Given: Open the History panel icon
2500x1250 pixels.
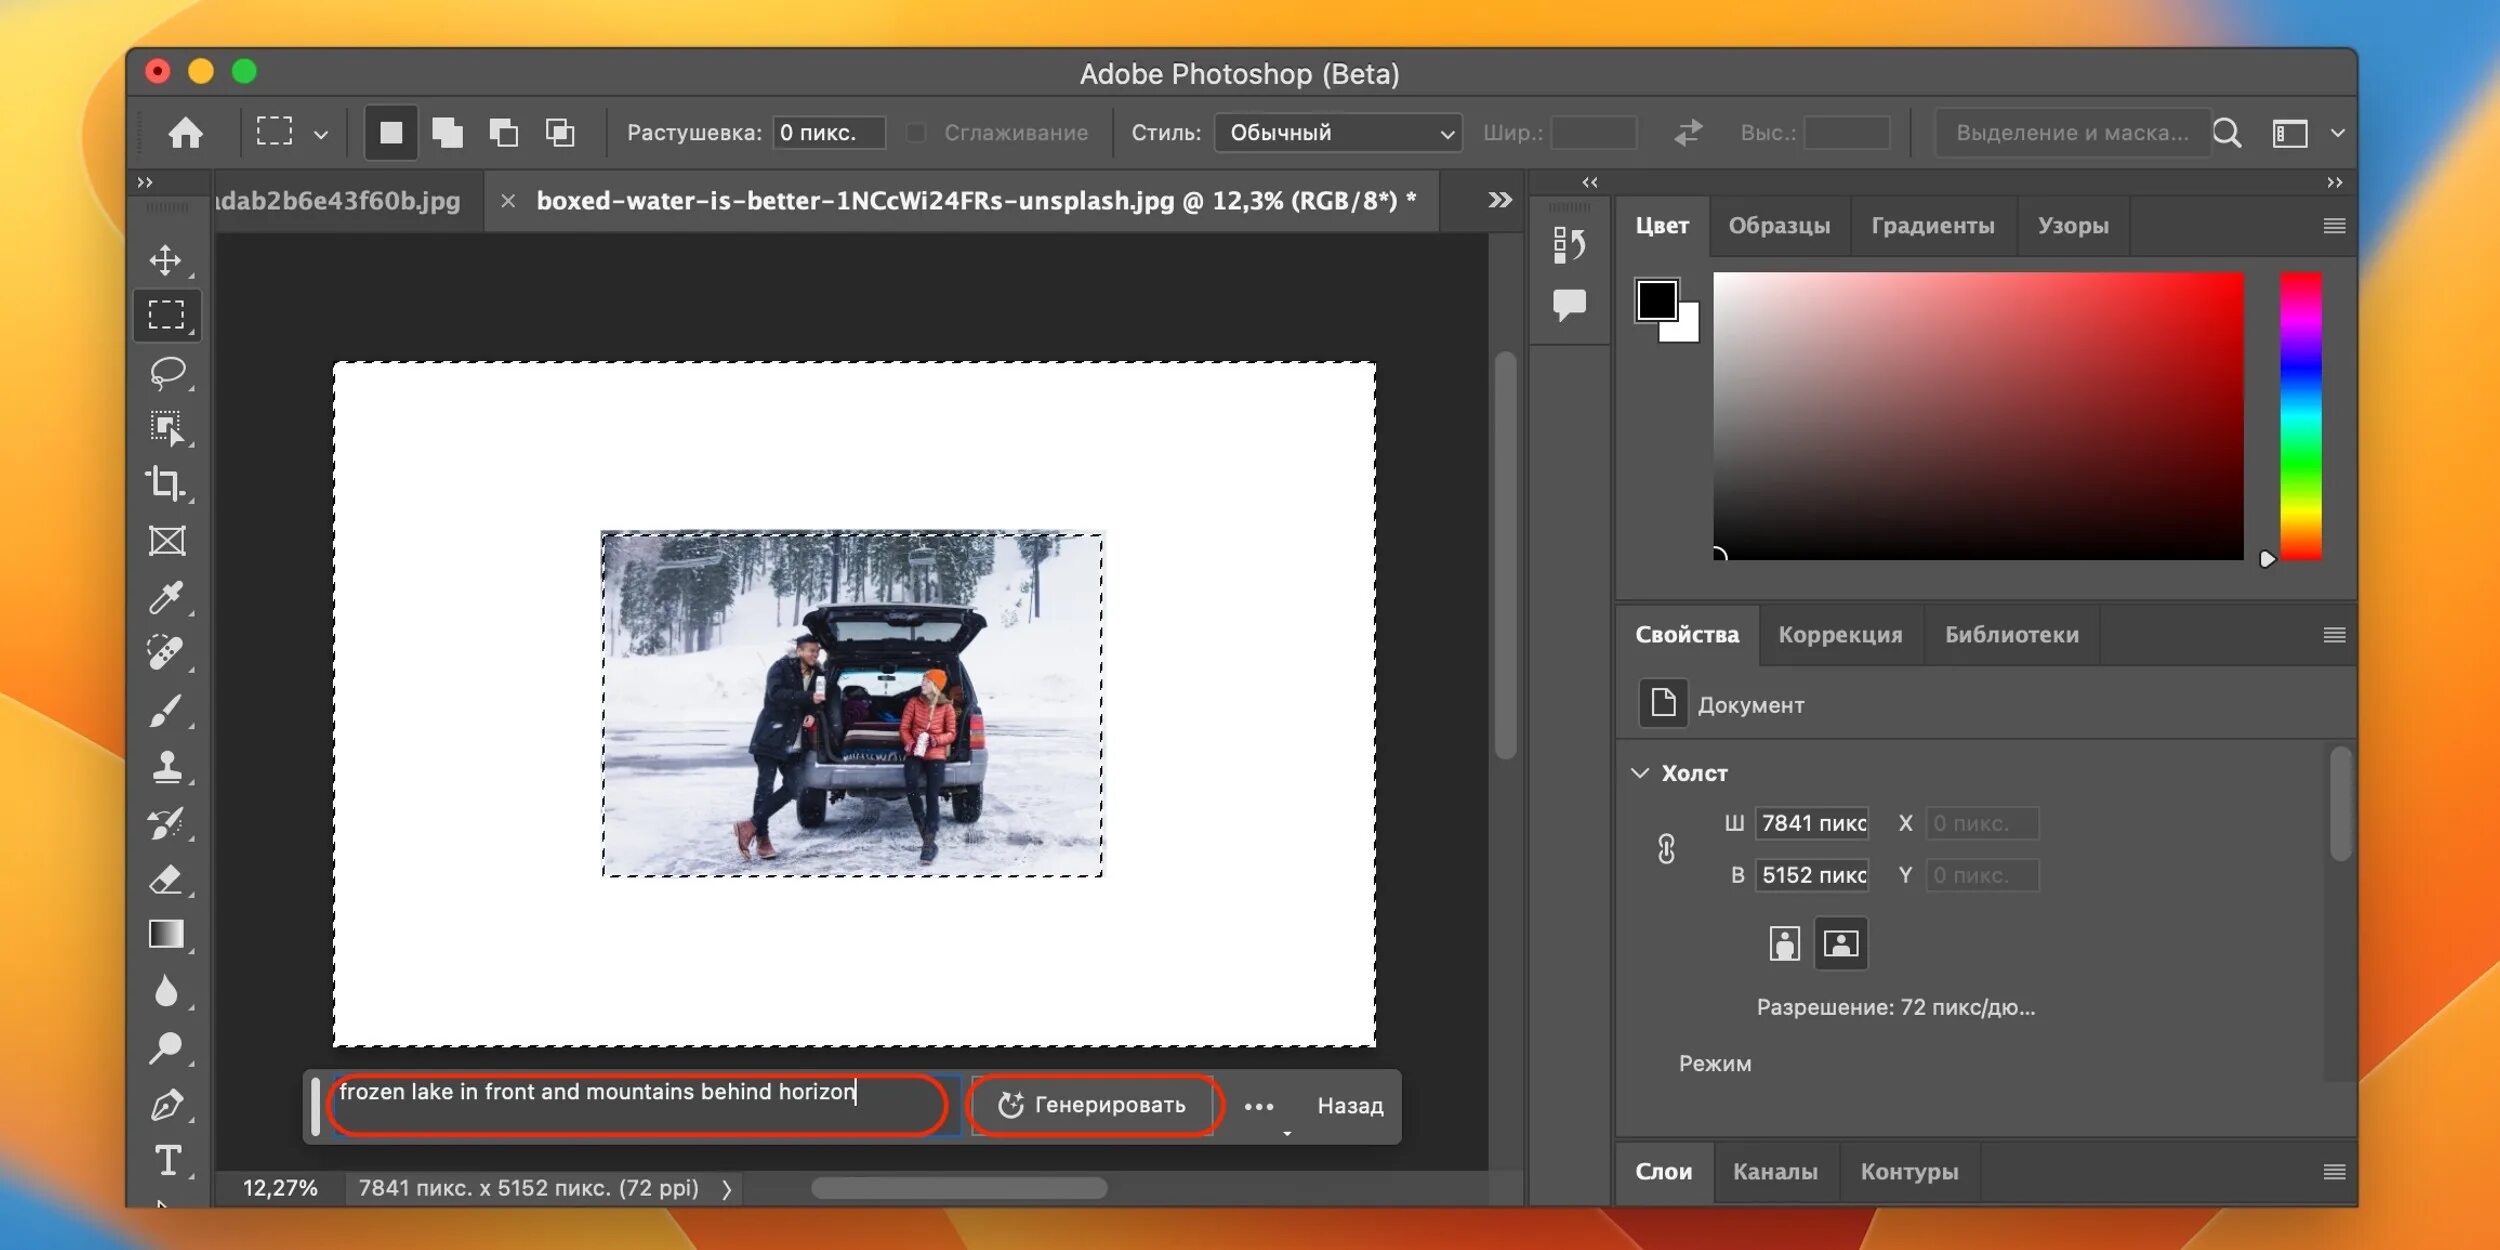Looking at the screenshot, I should [x=1569, y=245].
